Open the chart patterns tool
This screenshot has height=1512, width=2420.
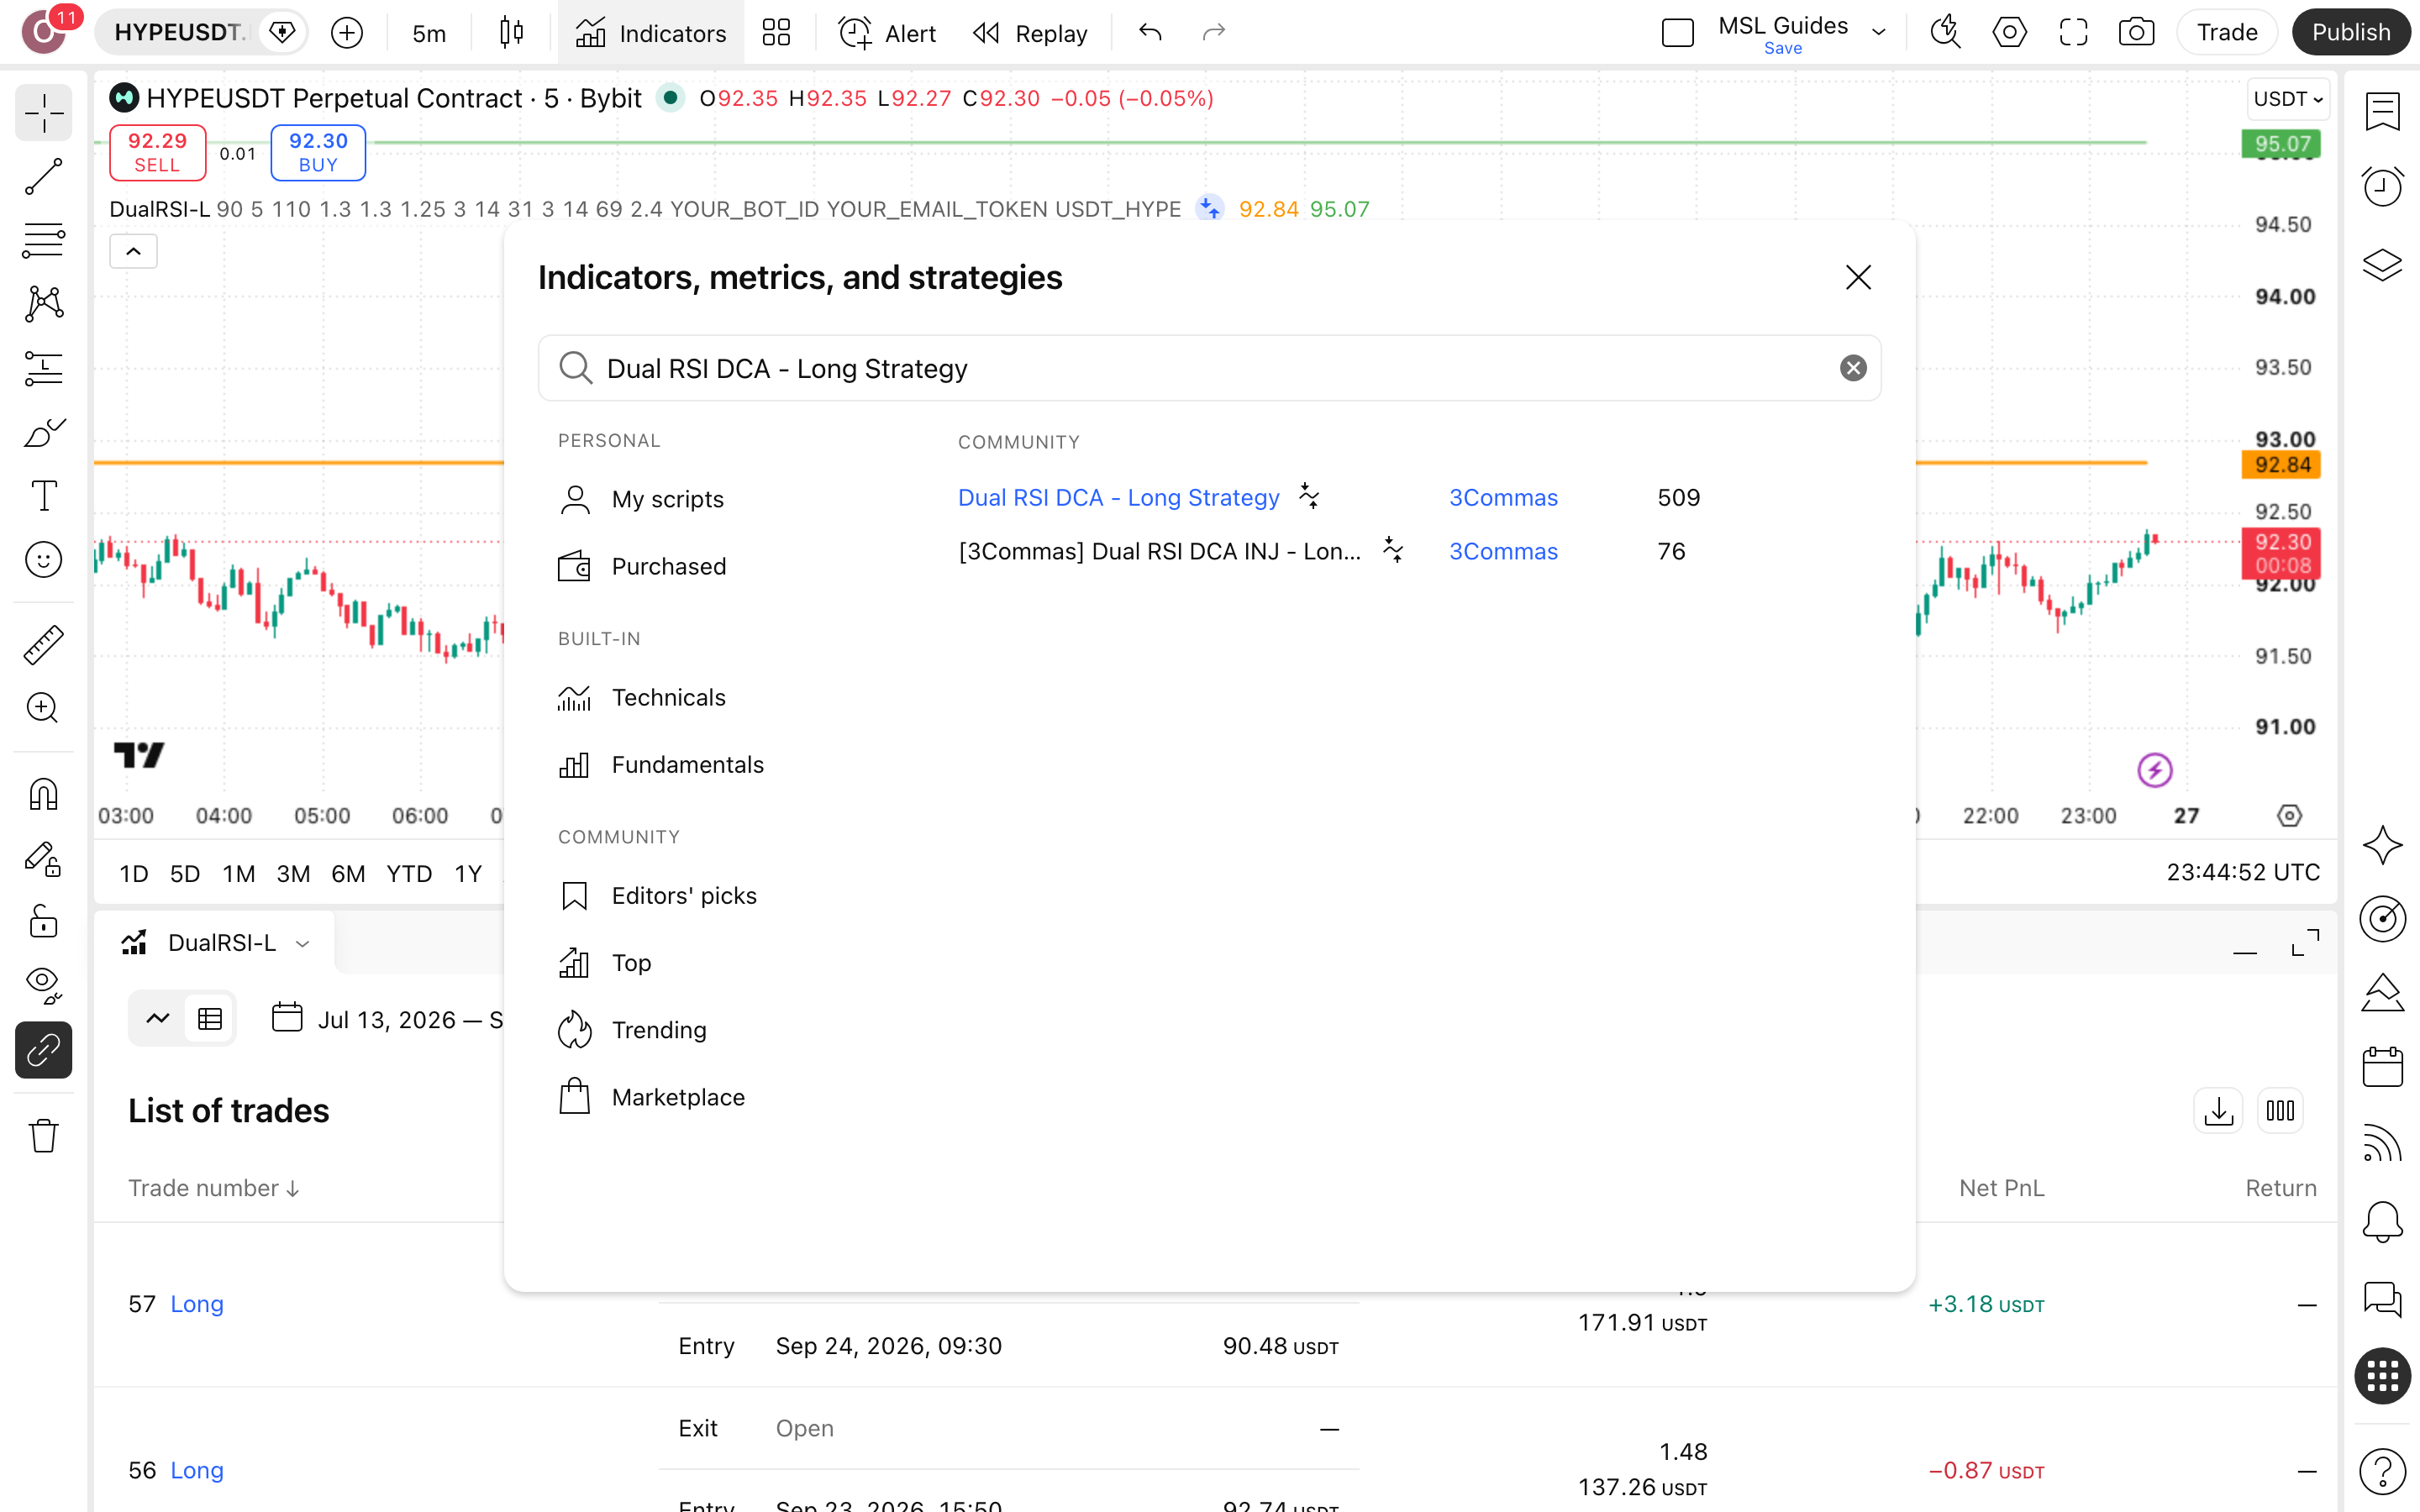coord(44,304)
